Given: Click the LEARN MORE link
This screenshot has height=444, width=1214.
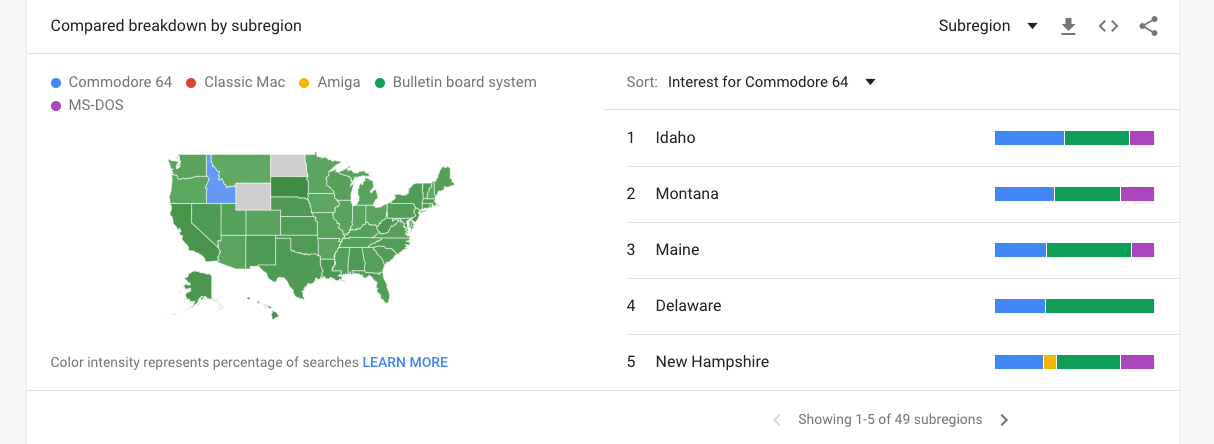Looking at the screenshot, I should 405,362.
